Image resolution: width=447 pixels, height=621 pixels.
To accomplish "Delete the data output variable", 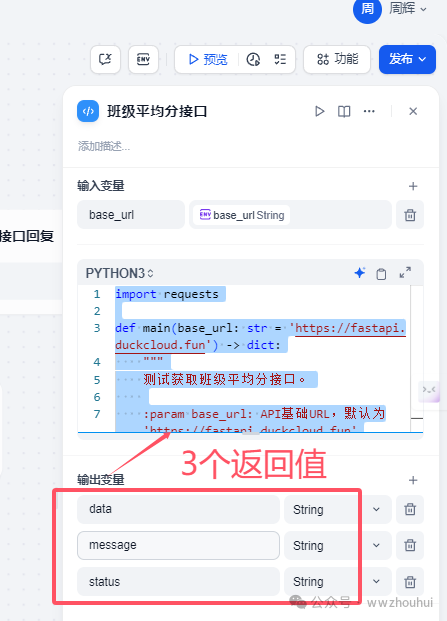I will pos(410,509).
